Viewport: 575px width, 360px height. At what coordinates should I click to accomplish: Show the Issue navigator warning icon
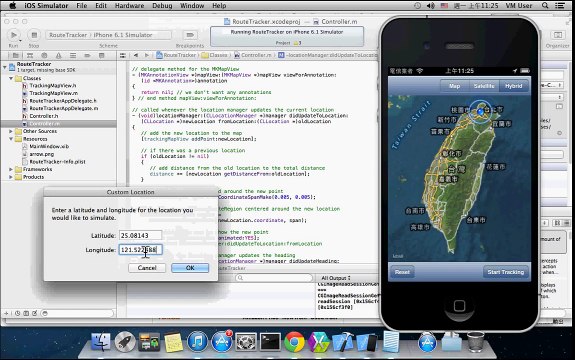pyautogui.click(x=58, y=56)
